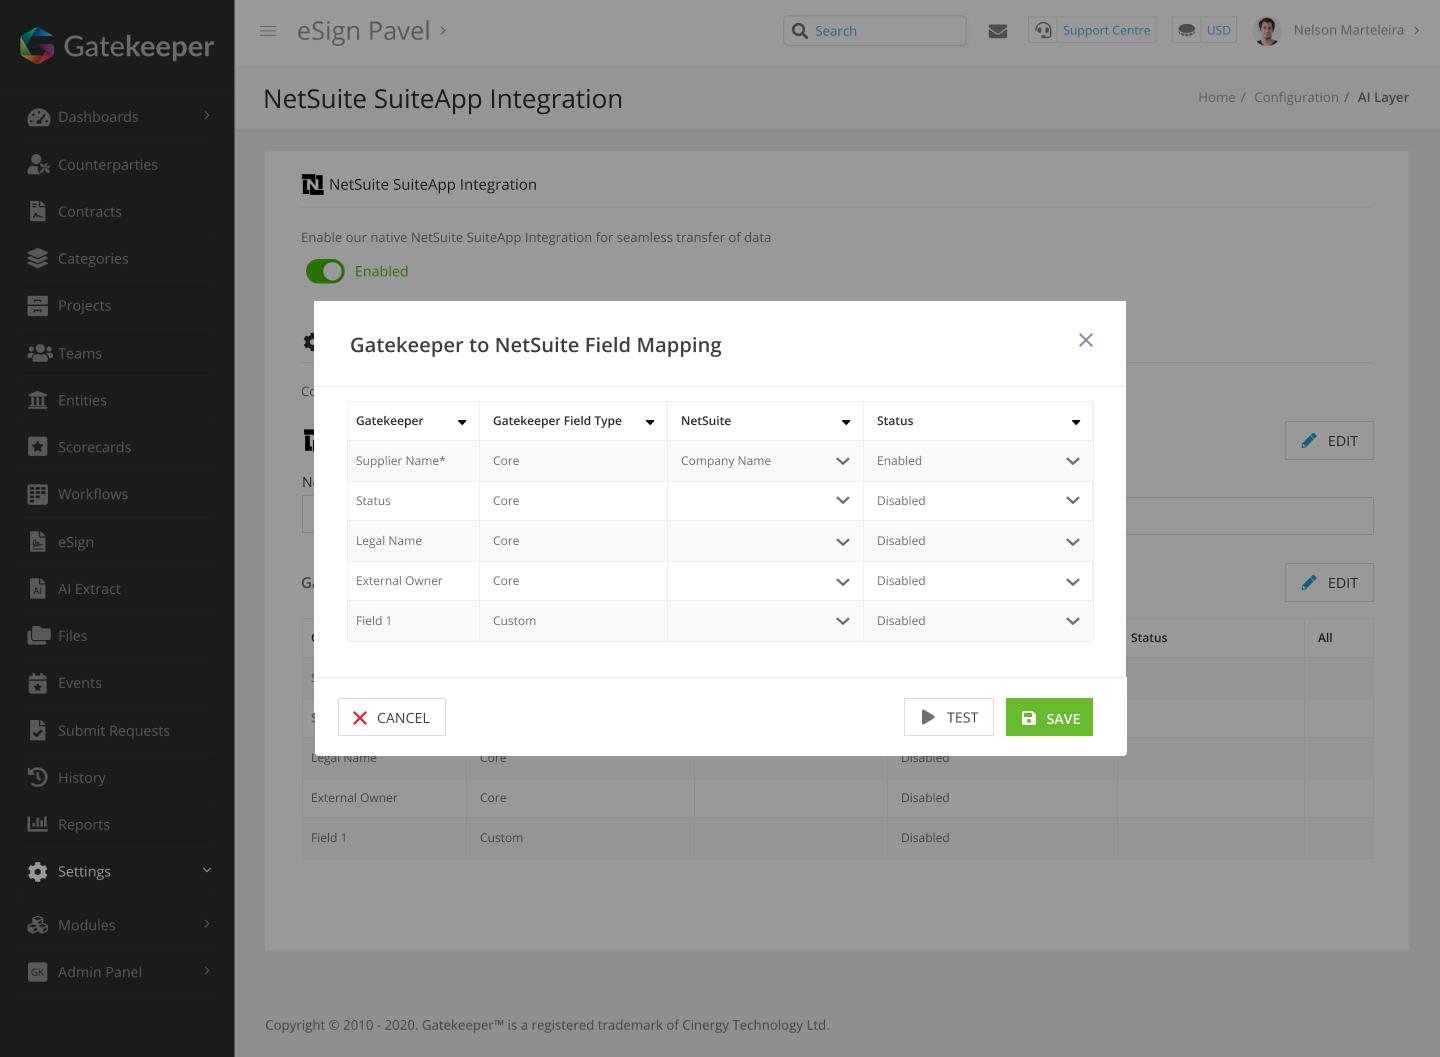Expand the Modules submenu chevron
This screenshot has width=1440, height=1057.
[207, 924]
